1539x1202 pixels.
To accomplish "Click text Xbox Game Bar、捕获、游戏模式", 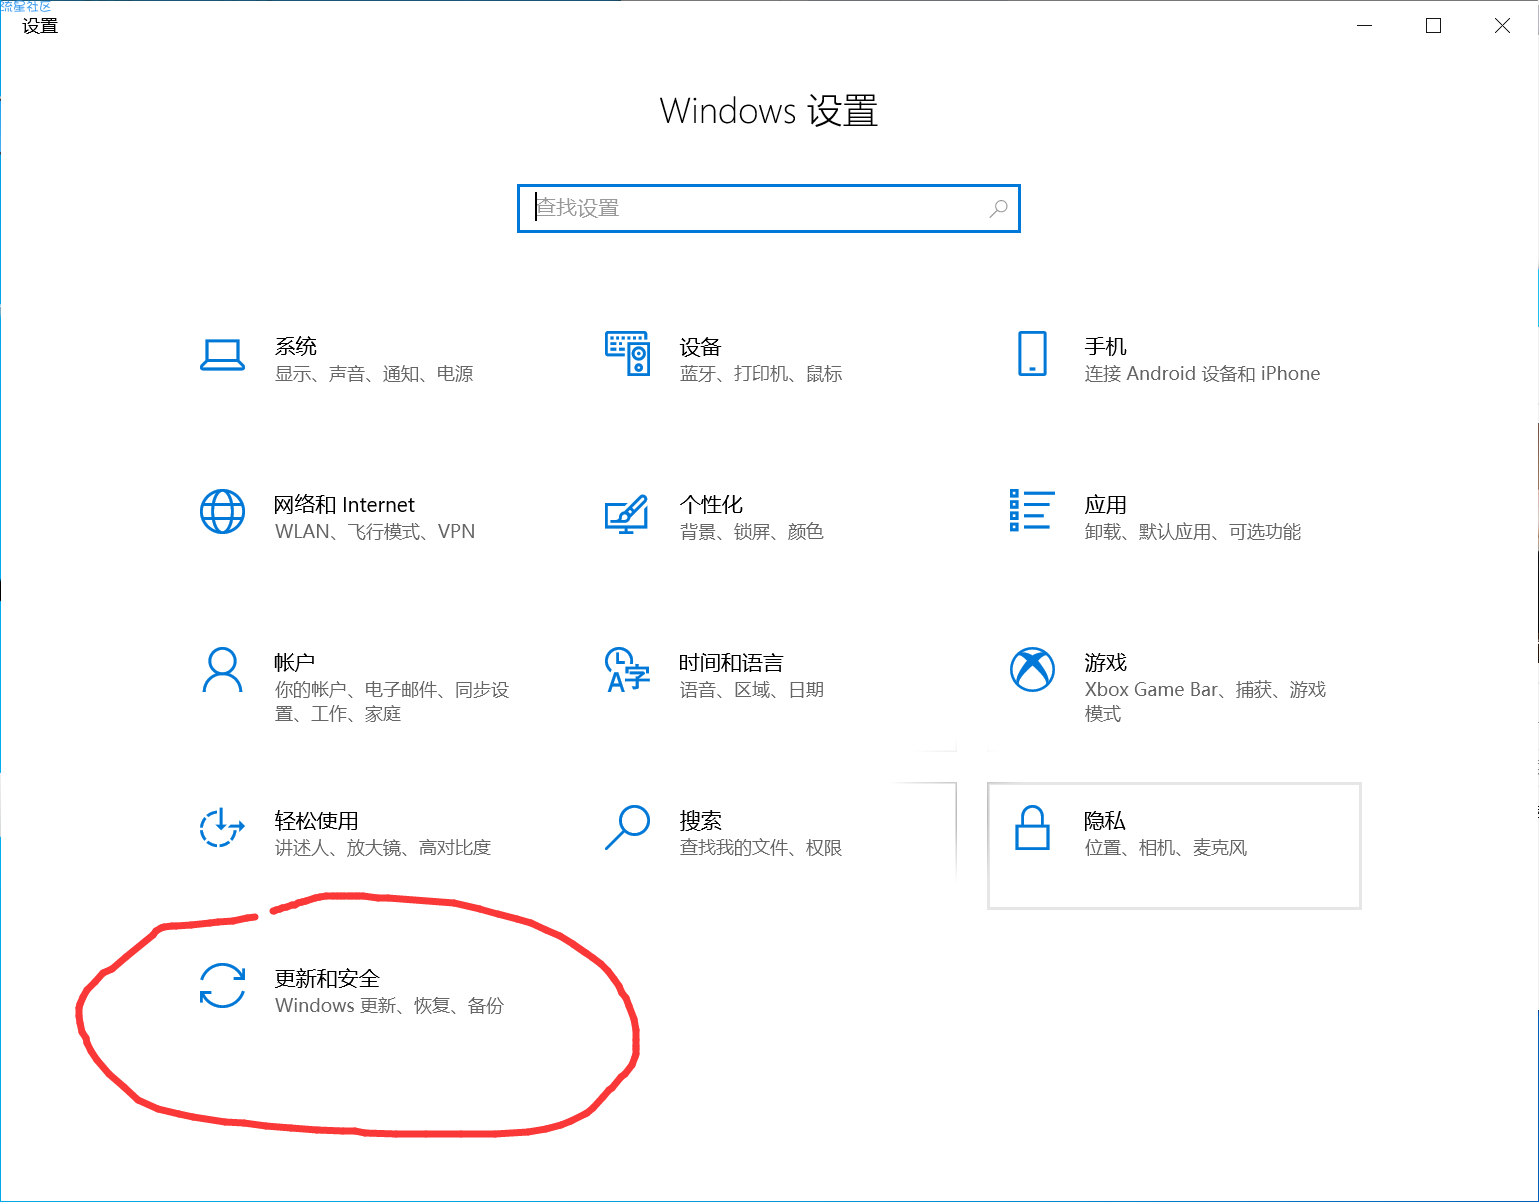I will click(x=1205, y=702).
